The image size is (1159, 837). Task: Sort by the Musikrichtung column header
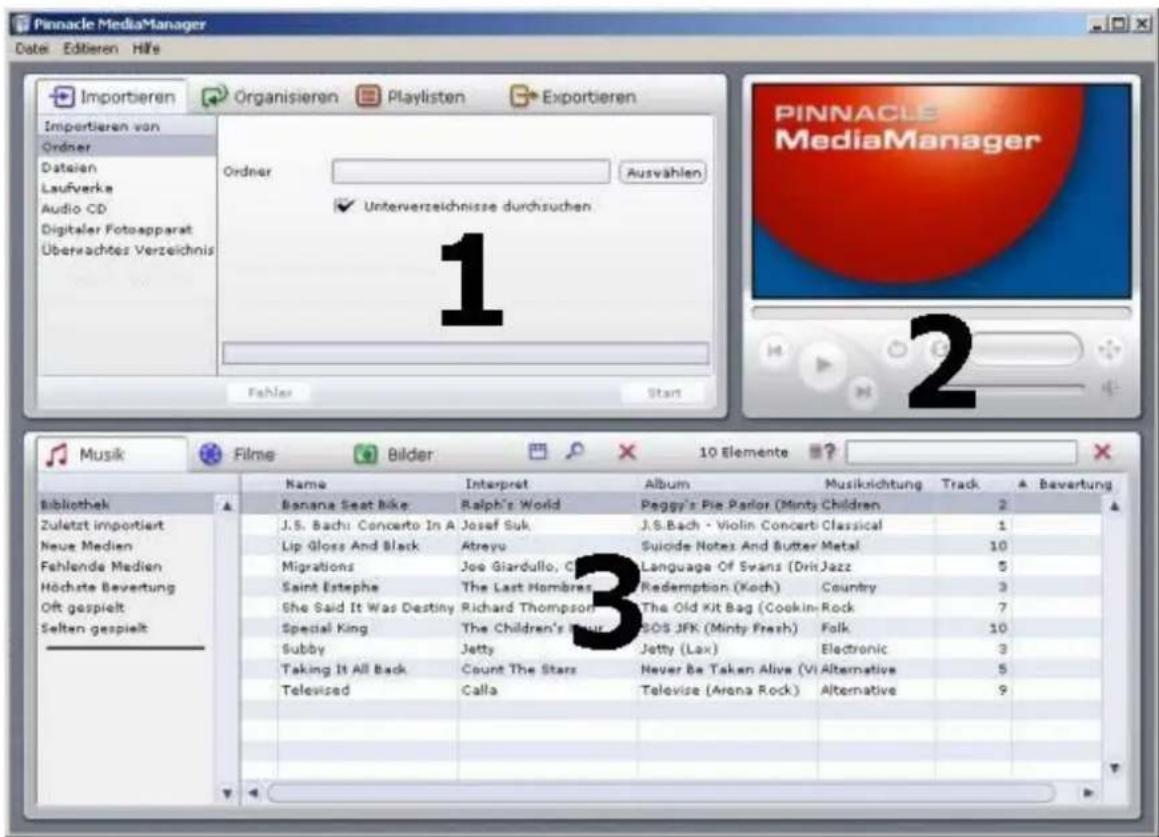[x=877, y=484]
